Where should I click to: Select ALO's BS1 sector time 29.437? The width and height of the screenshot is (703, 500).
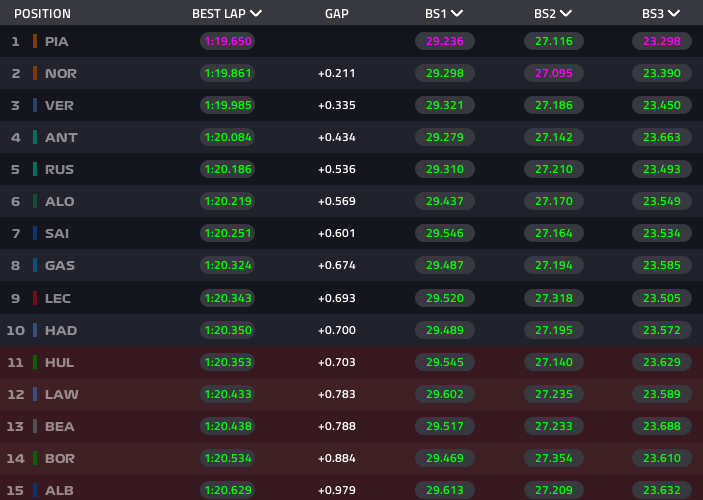[x=444, y=201]
